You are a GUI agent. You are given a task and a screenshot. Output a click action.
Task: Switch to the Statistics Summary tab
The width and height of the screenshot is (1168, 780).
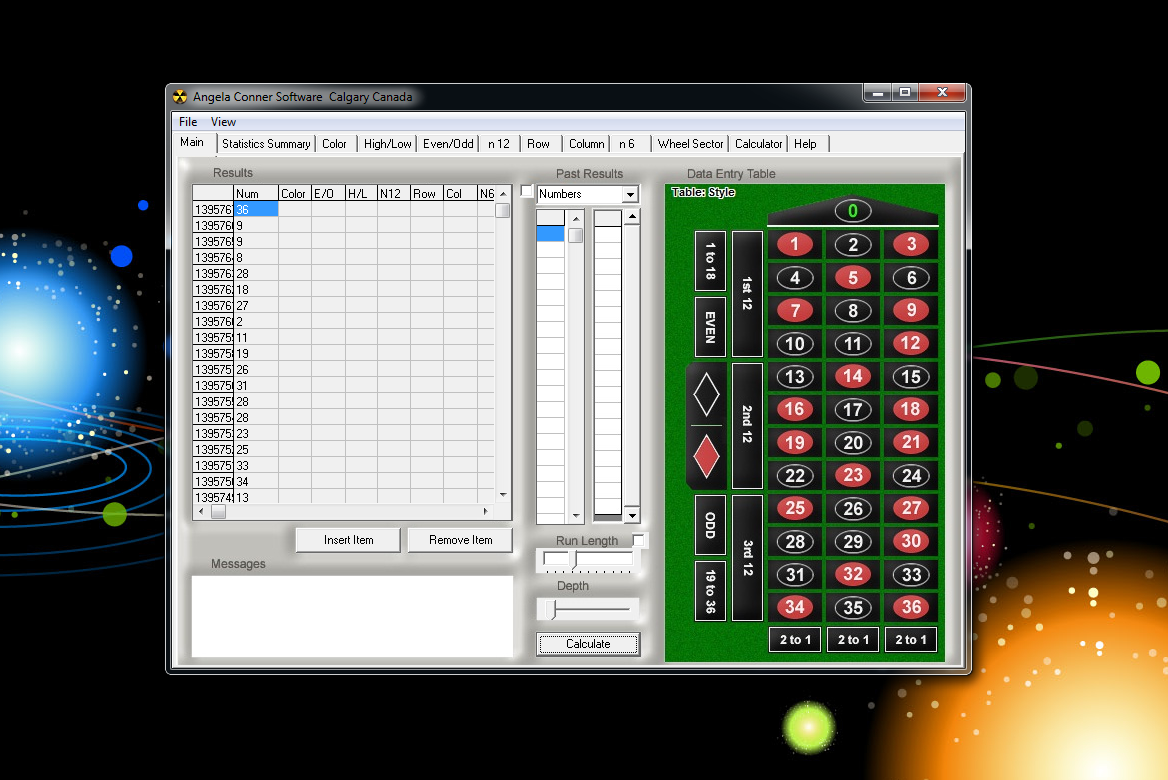266,144
